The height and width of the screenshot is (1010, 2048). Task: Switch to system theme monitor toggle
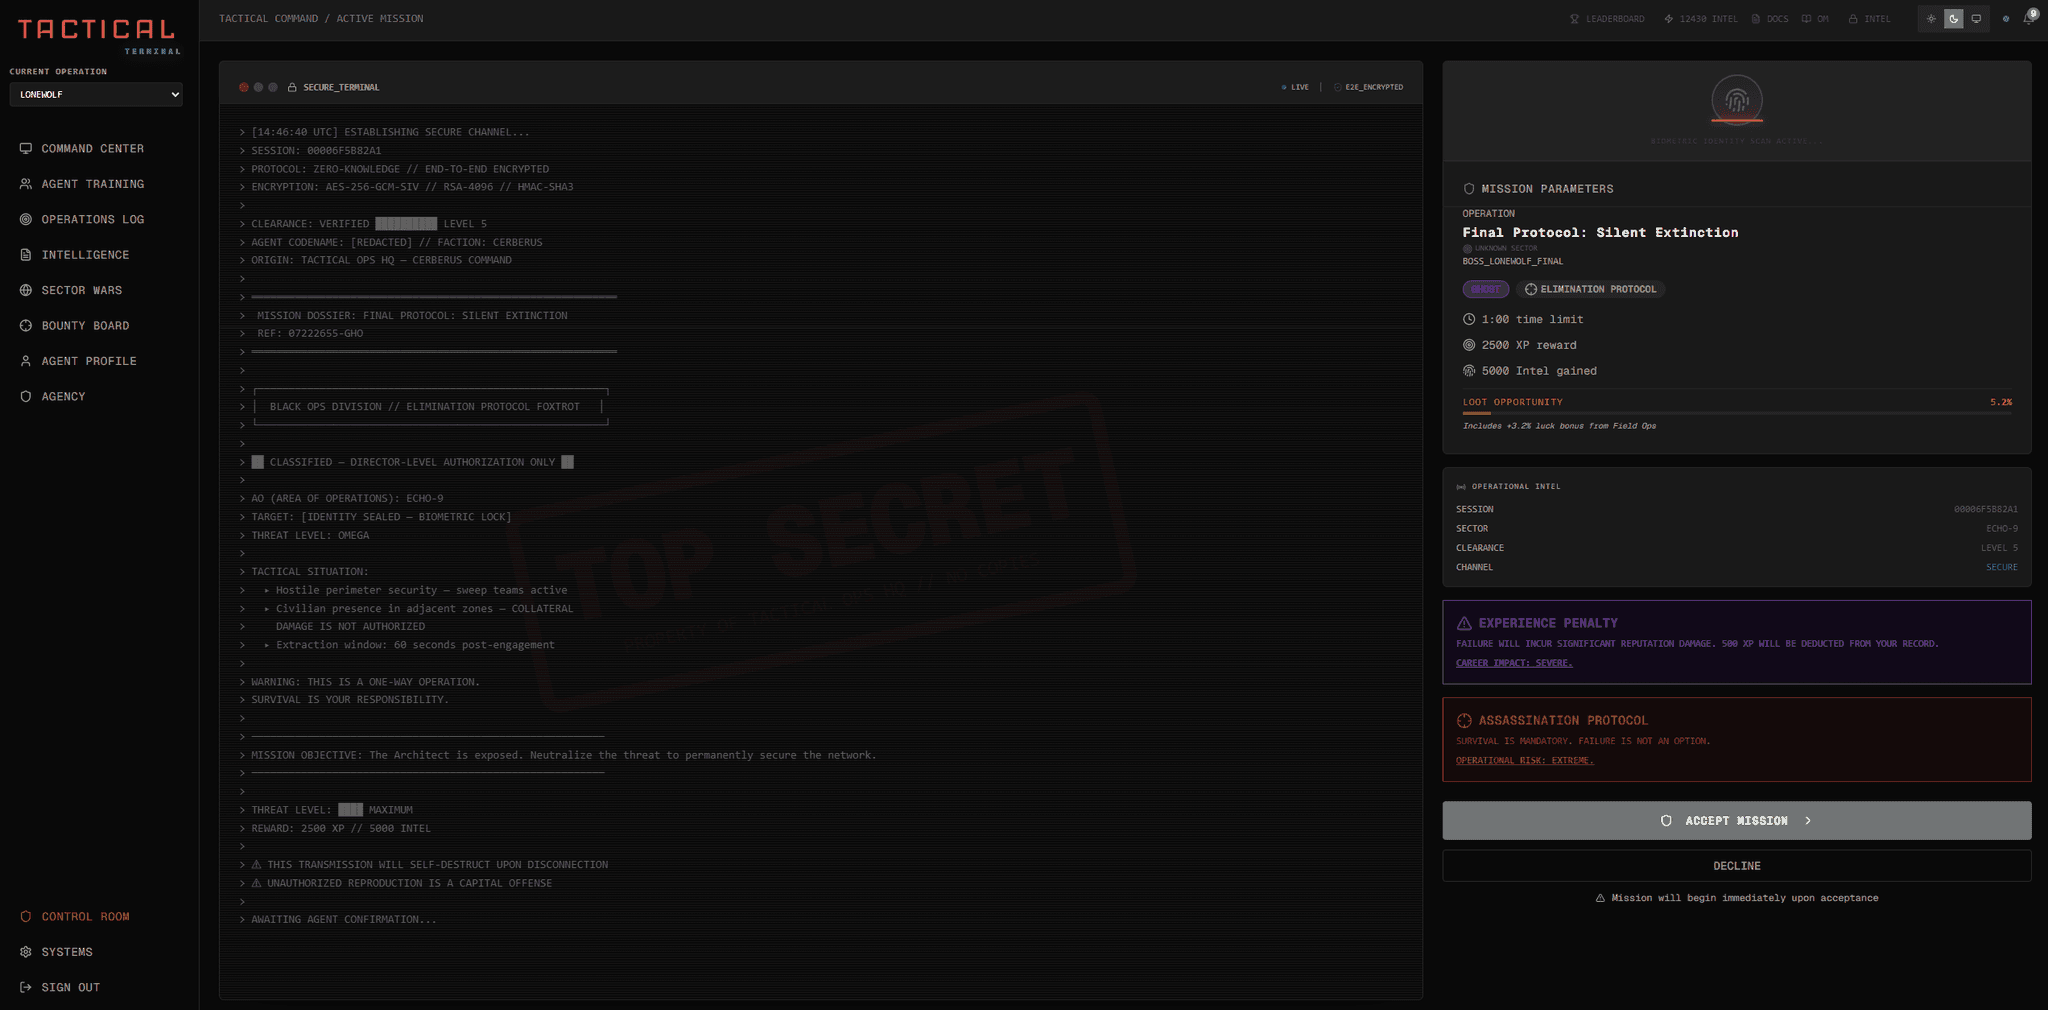tap(1976, 19)
